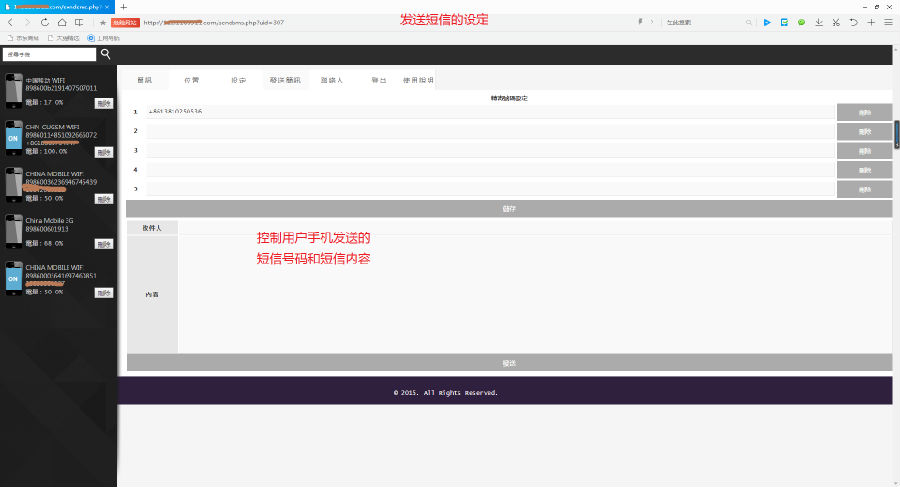Click the forwarding number field in row 1
Screen dimensions: 900x487
[491, 111]
